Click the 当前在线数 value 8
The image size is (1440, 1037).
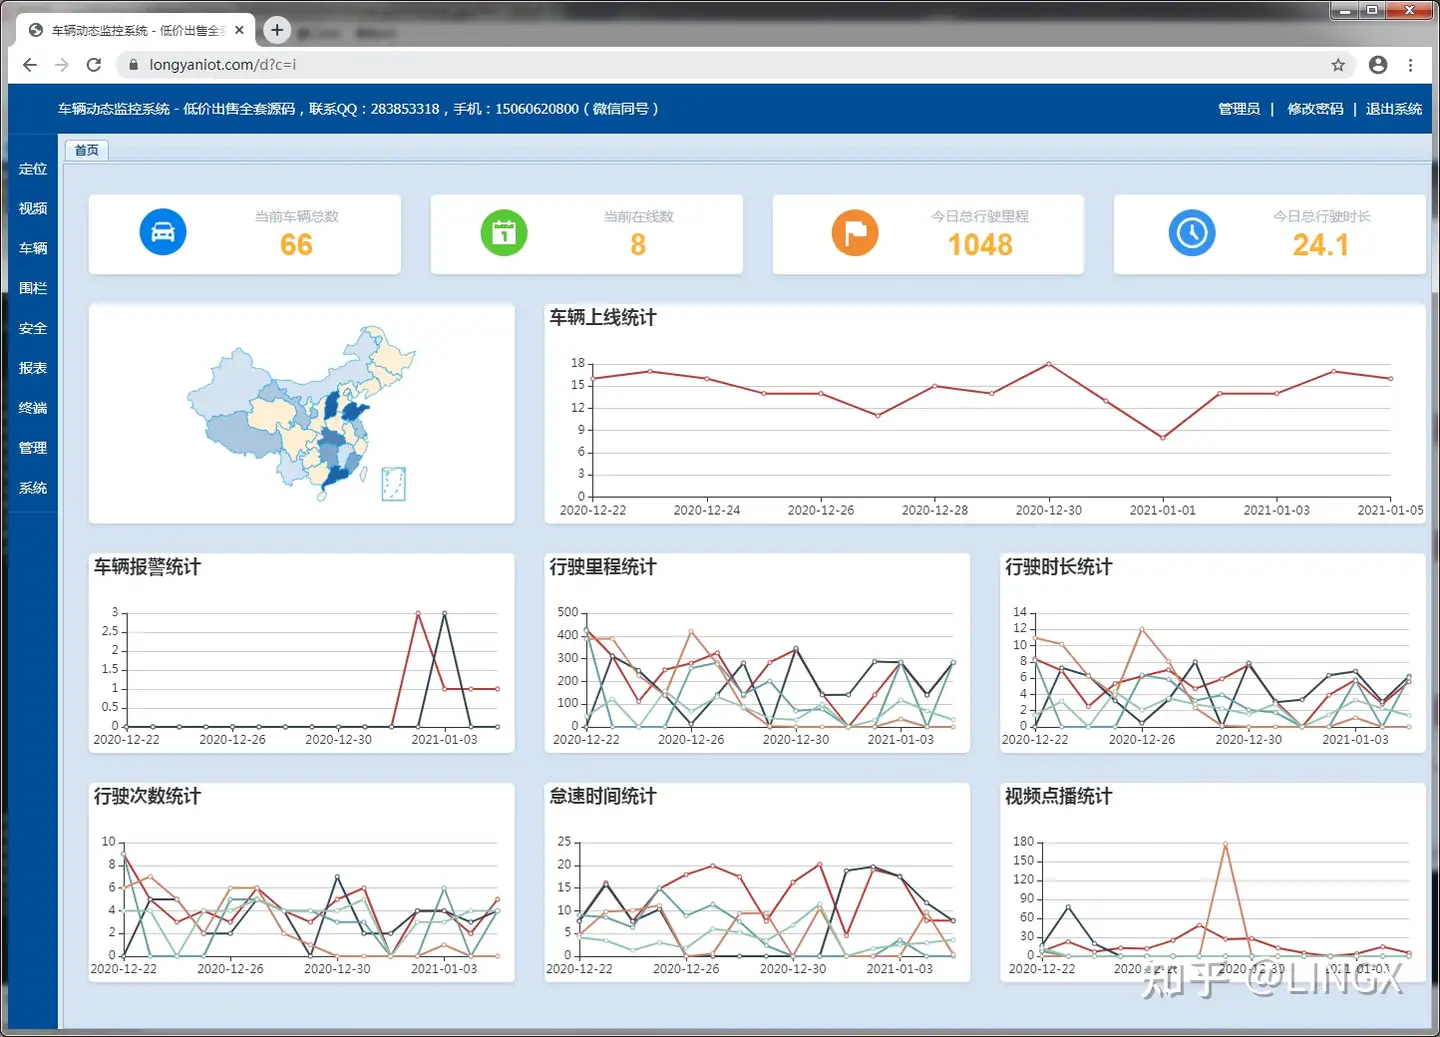638,245
